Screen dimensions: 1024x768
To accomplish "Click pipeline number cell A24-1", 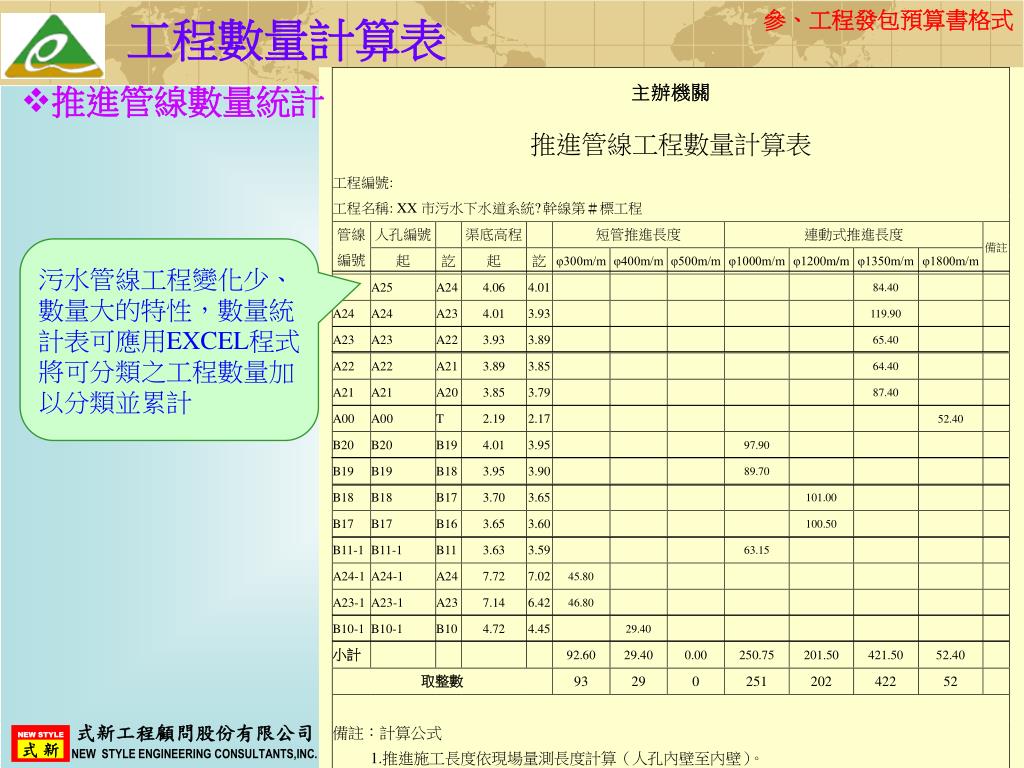I will point(348,576).
